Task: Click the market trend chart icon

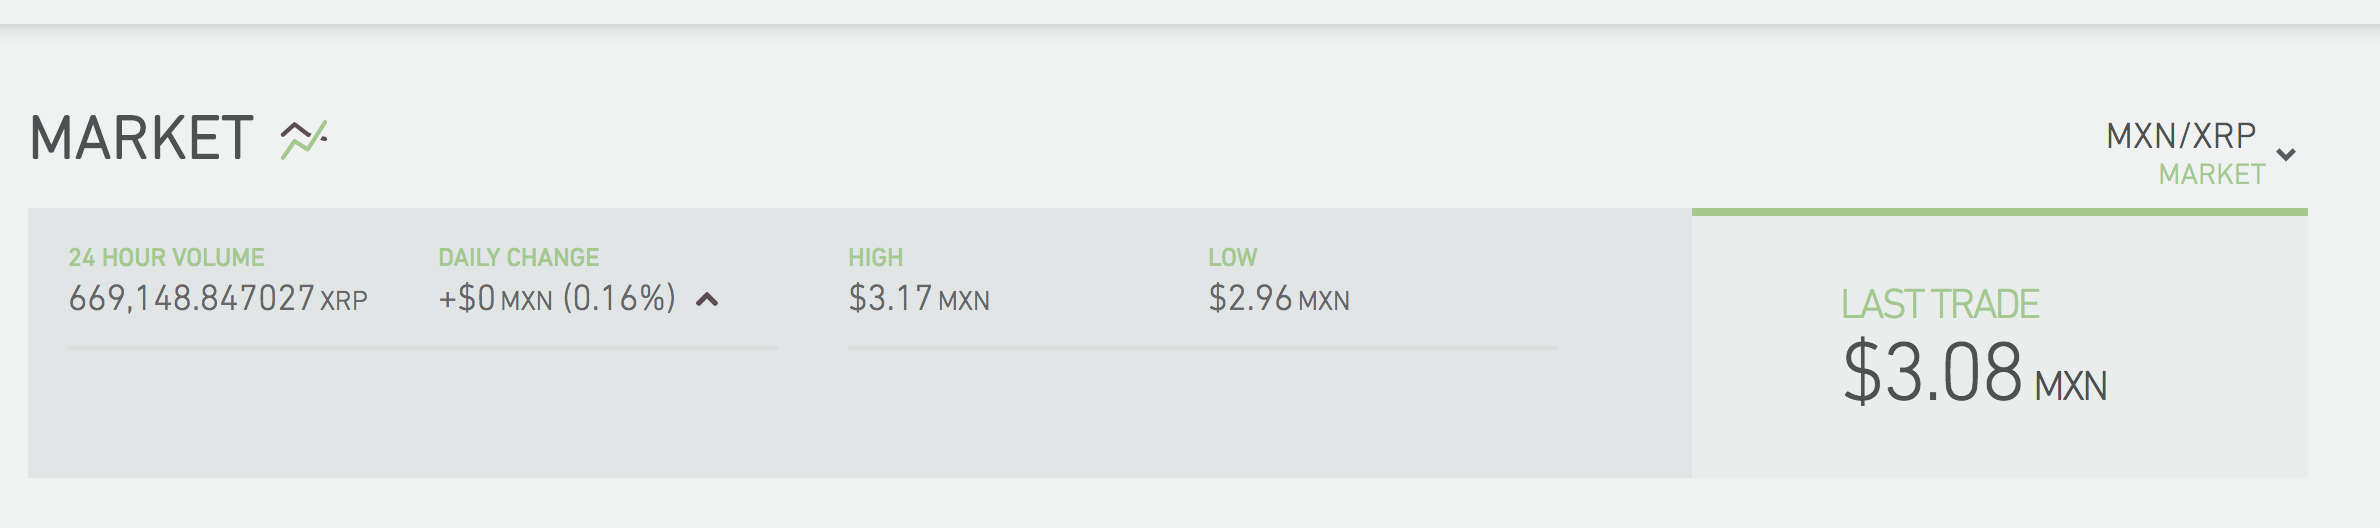Action: point(304,139)
